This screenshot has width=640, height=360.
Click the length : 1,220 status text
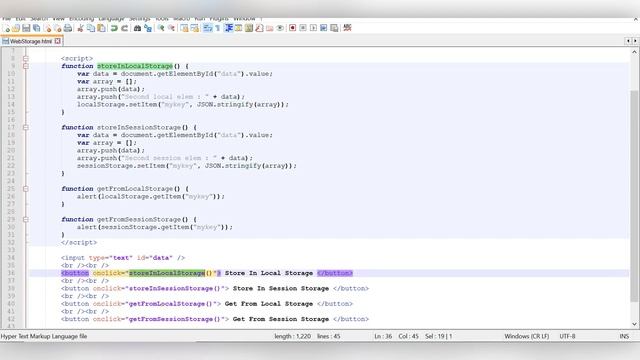tap(292, 336)
